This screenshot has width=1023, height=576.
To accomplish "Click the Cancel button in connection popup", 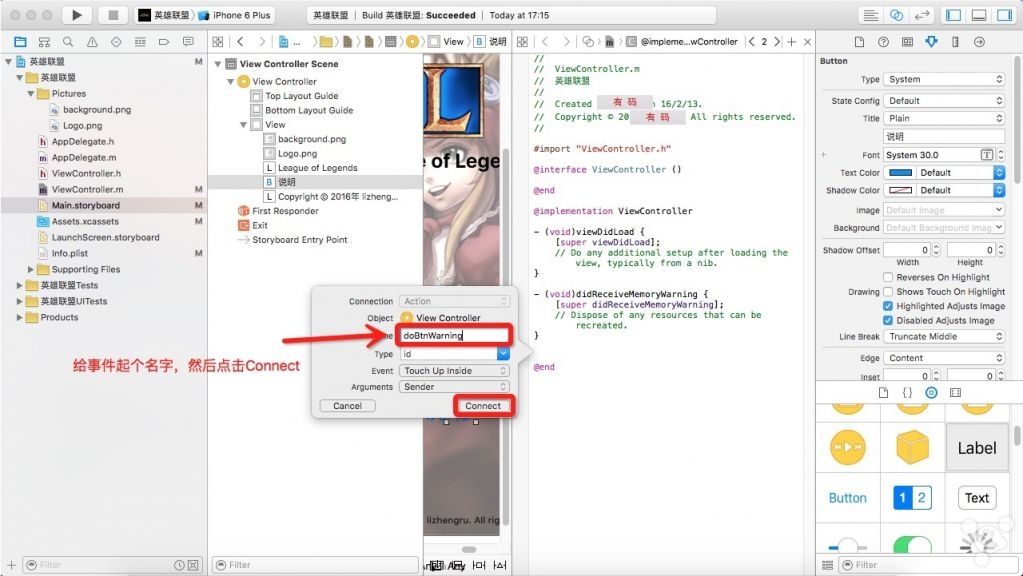I will [x=347, y=406].
